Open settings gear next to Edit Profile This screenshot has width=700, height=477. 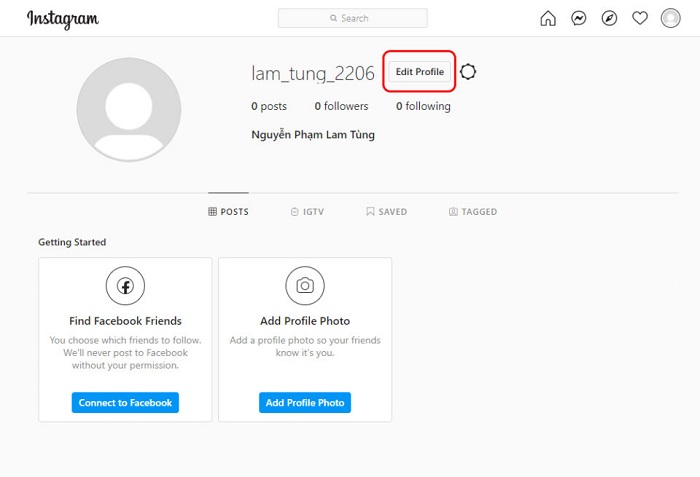tap(468, 72)
